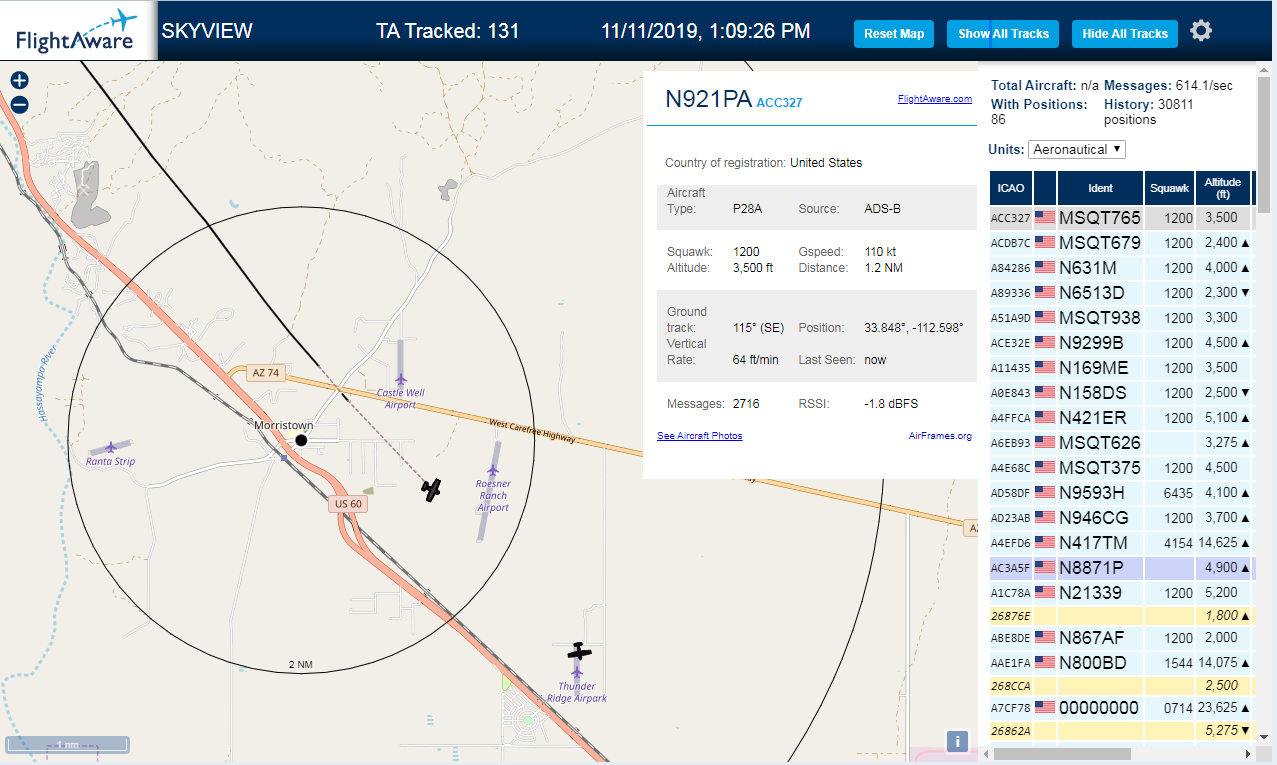Select the highlighted N8871P aircraft row
Screen dimensions: 1277x765
click(1120, 568)
